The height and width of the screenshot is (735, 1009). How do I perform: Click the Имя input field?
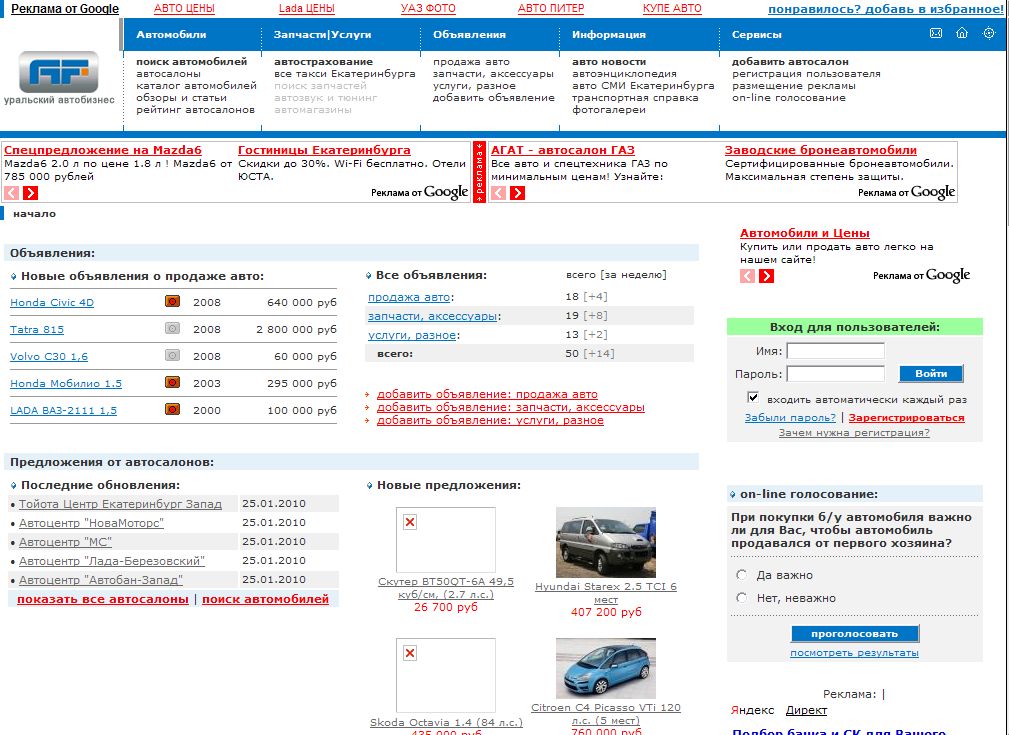click(x=835, y=351)
